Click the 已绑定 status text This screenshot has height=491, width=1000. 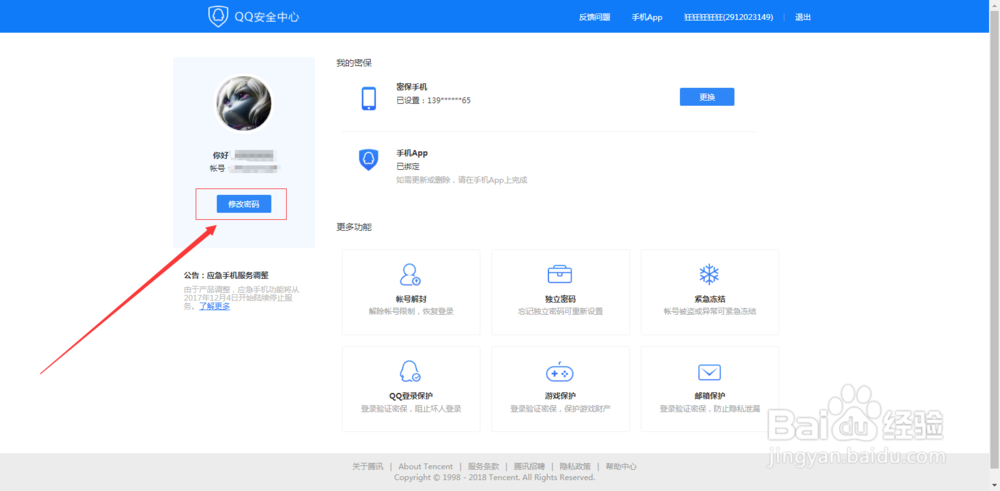click(408, 166)
